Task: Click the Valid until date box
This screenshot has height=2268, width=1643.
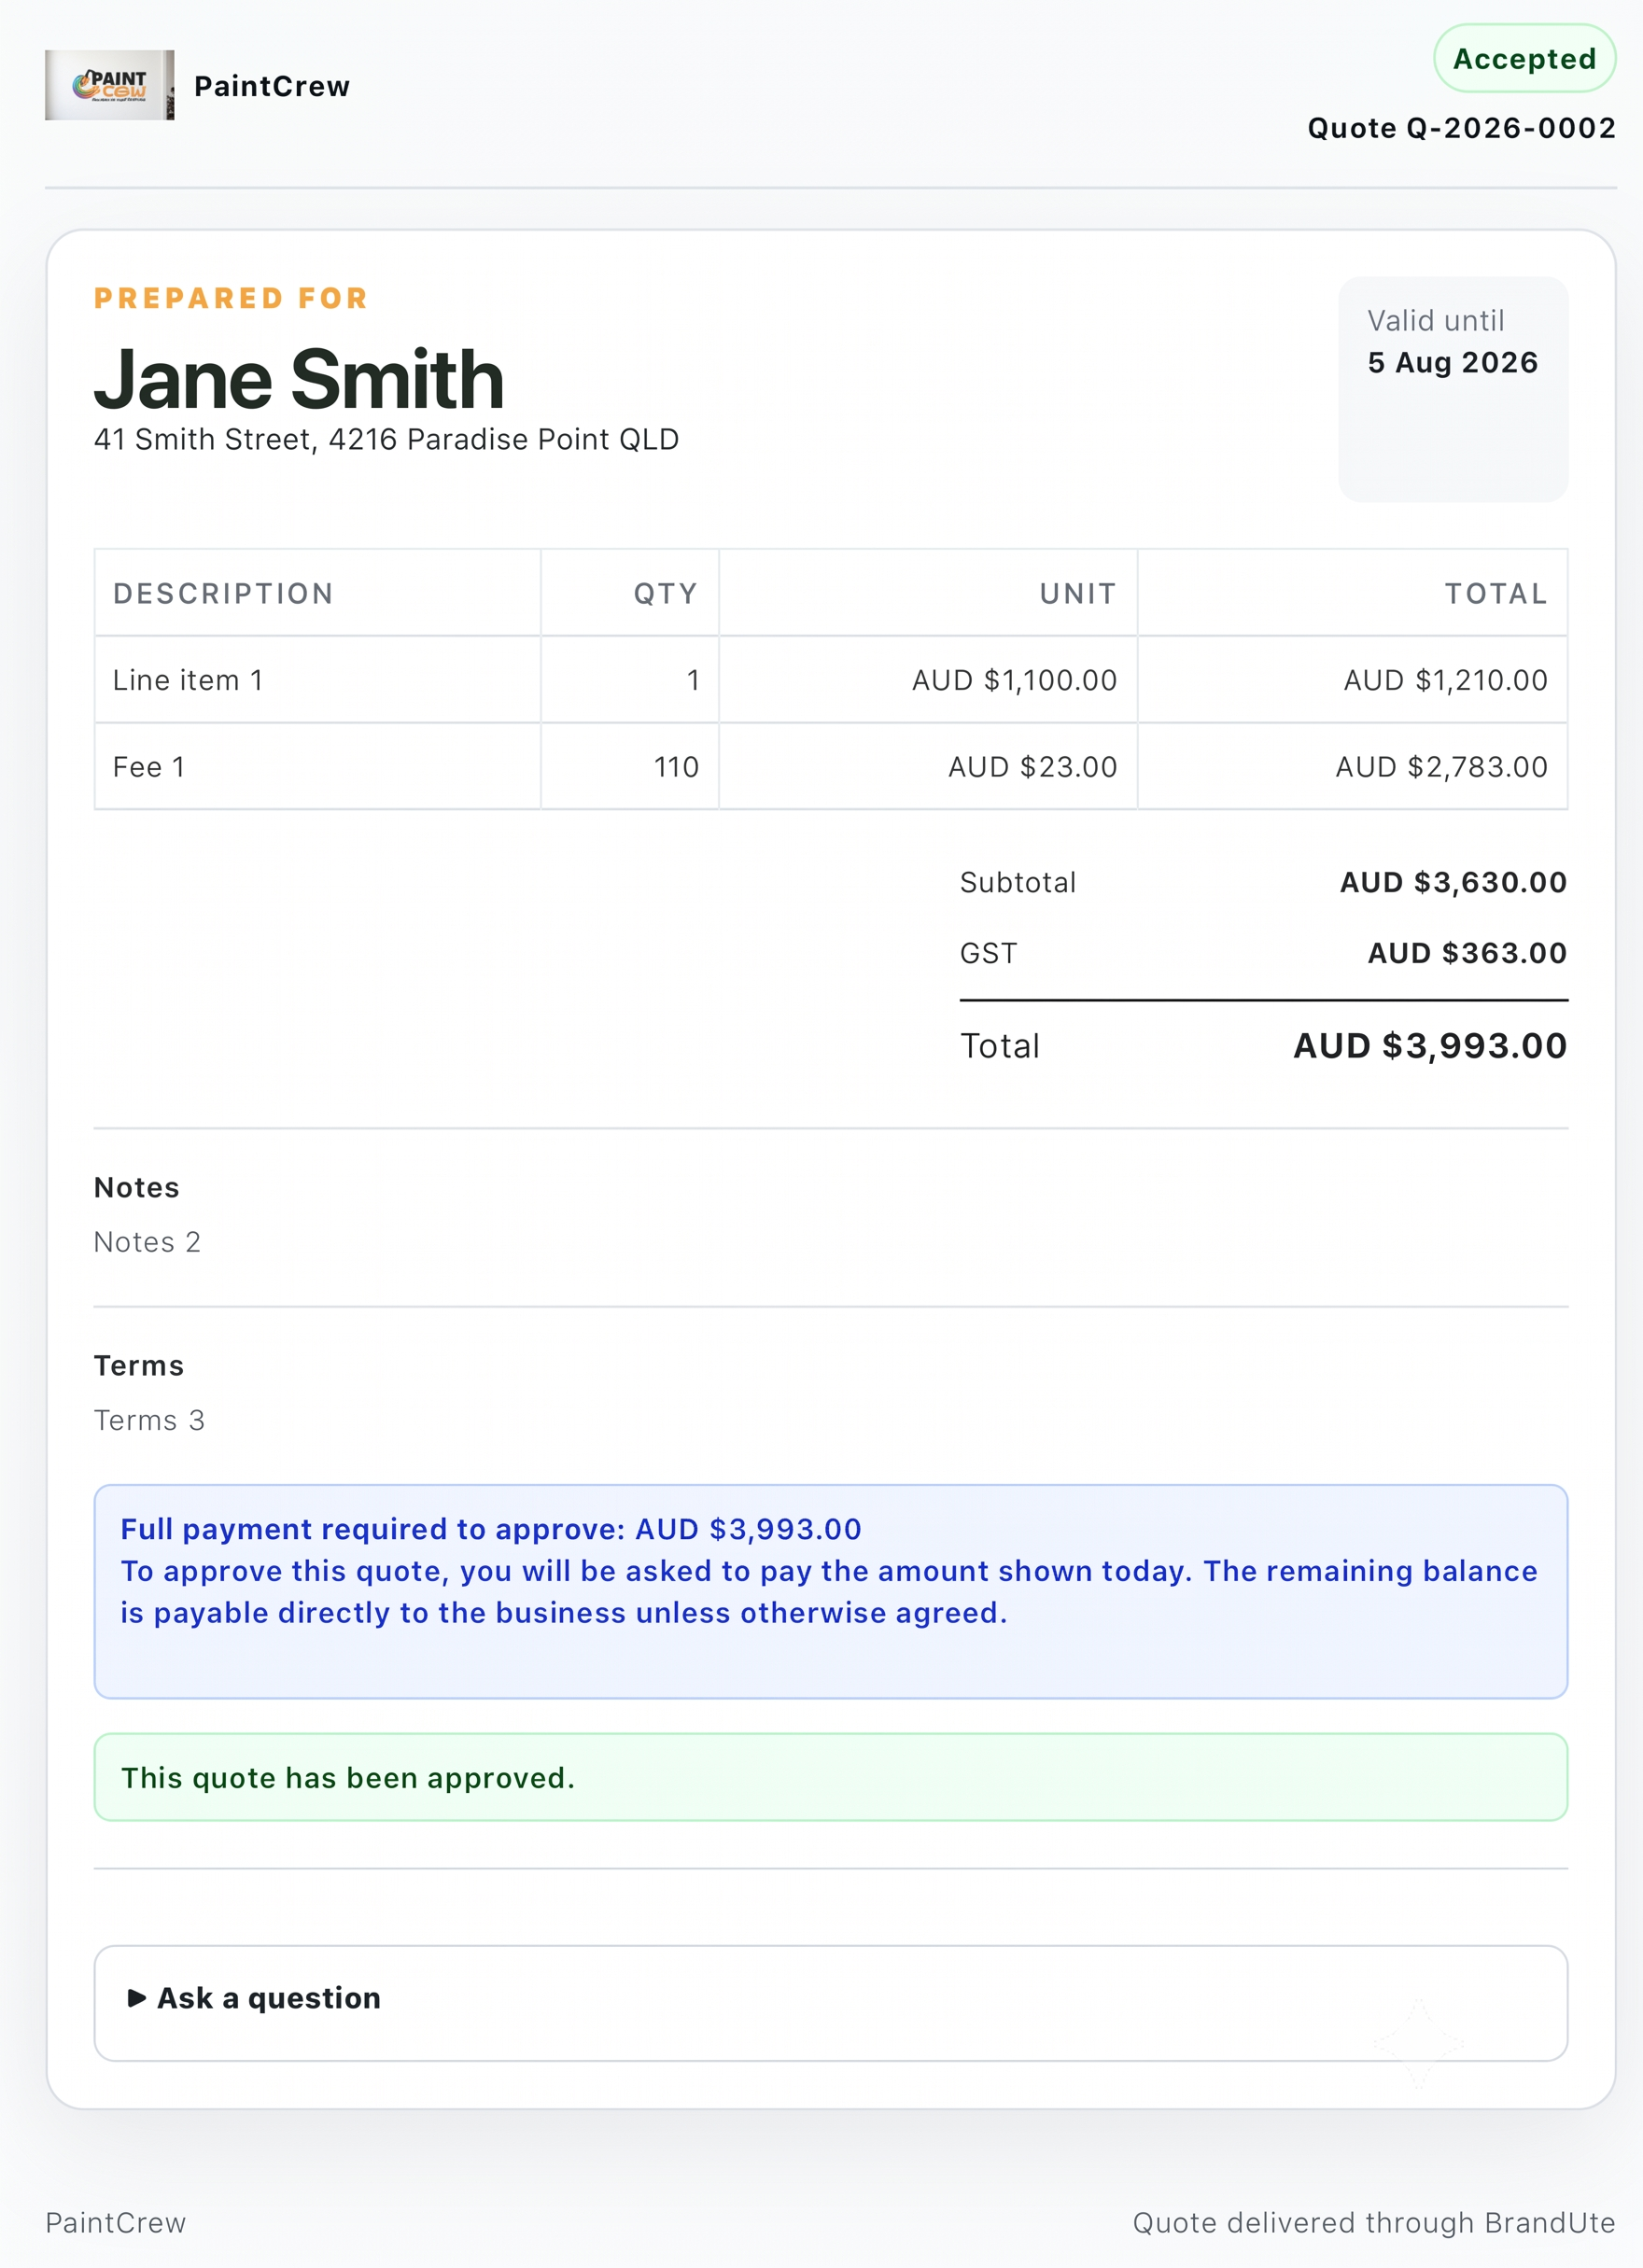Action: click(1453, 389)
